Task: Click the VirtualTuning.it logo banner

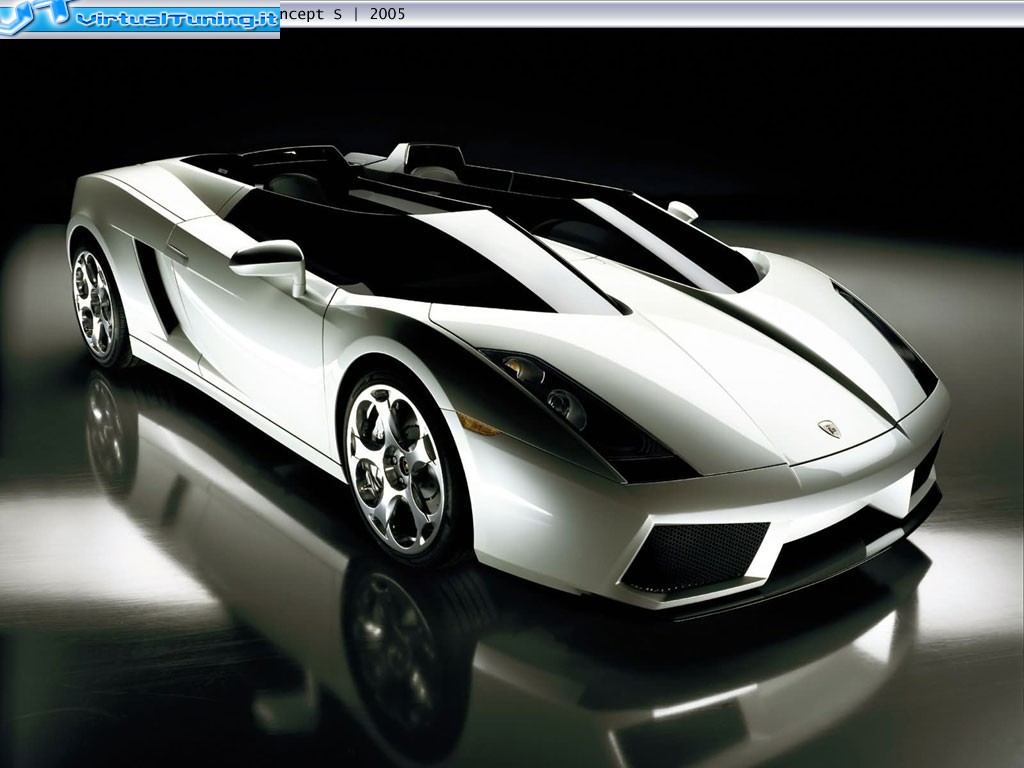Action: 140,19
